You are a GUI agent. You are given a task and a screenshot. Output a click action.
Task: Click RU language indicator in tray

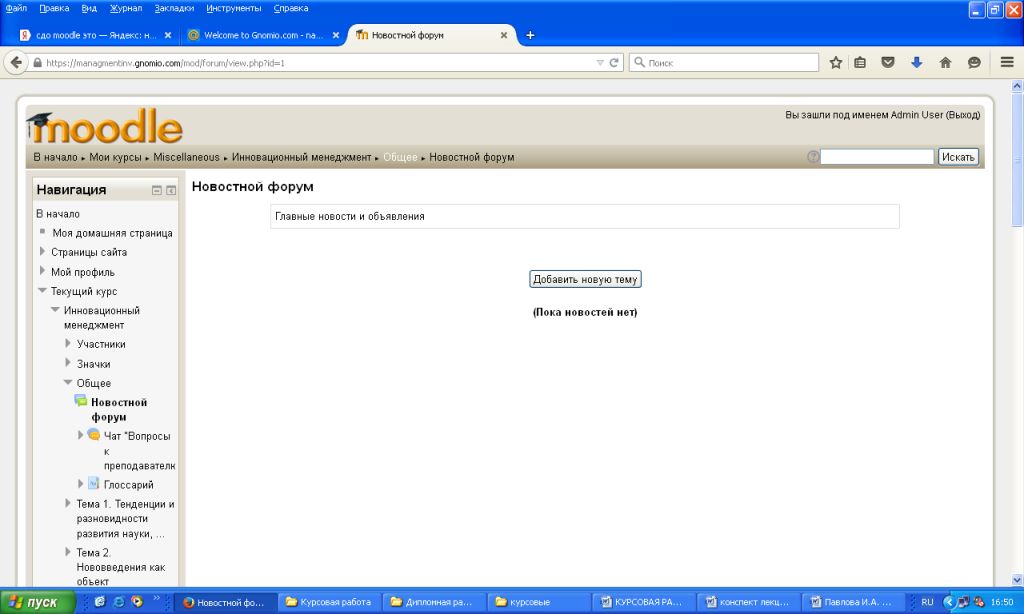click(927, 602)
